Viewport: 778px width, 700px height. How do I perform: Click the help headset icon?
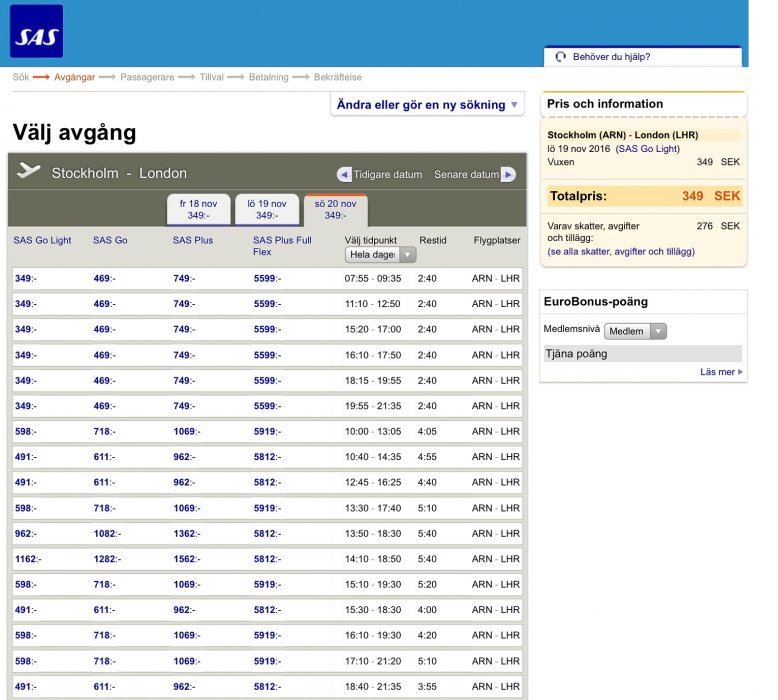560,57
